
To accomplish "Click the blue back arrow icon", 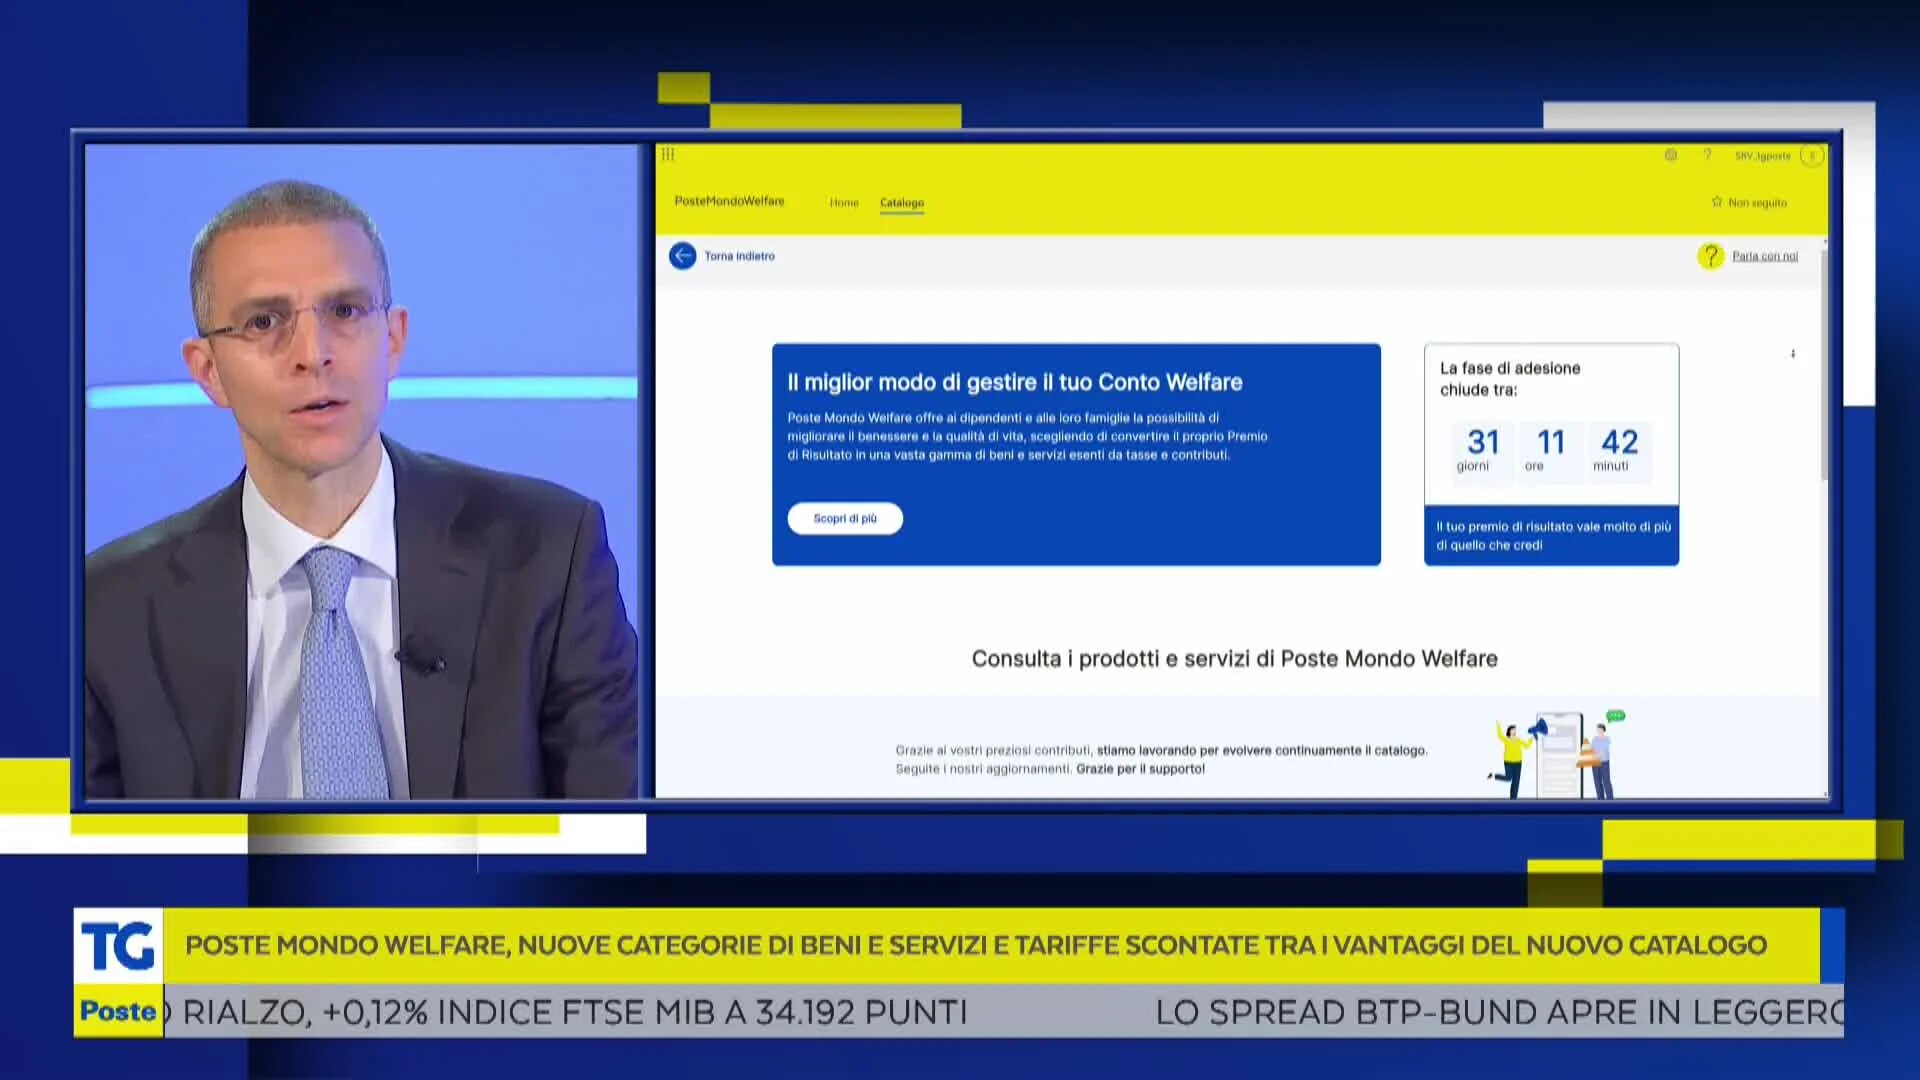I will pyautogui.click(x=682, y=256).
